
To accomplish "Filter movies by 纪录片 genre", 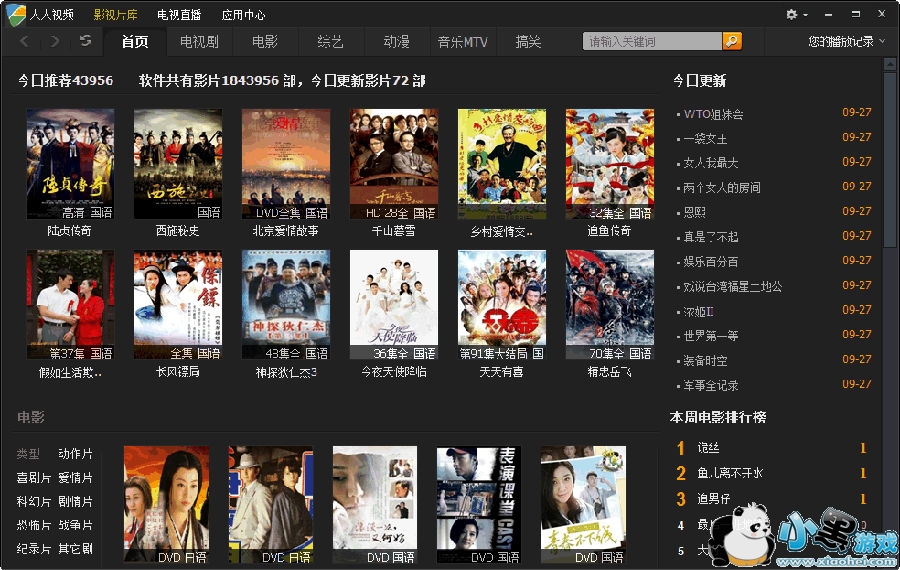I will [x=34, y=549].
